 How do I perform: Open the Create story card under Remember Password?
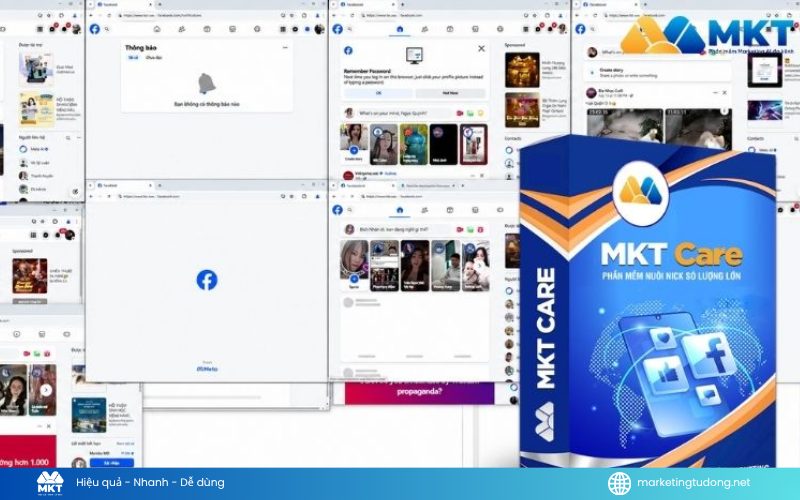(x=354, y=144)
